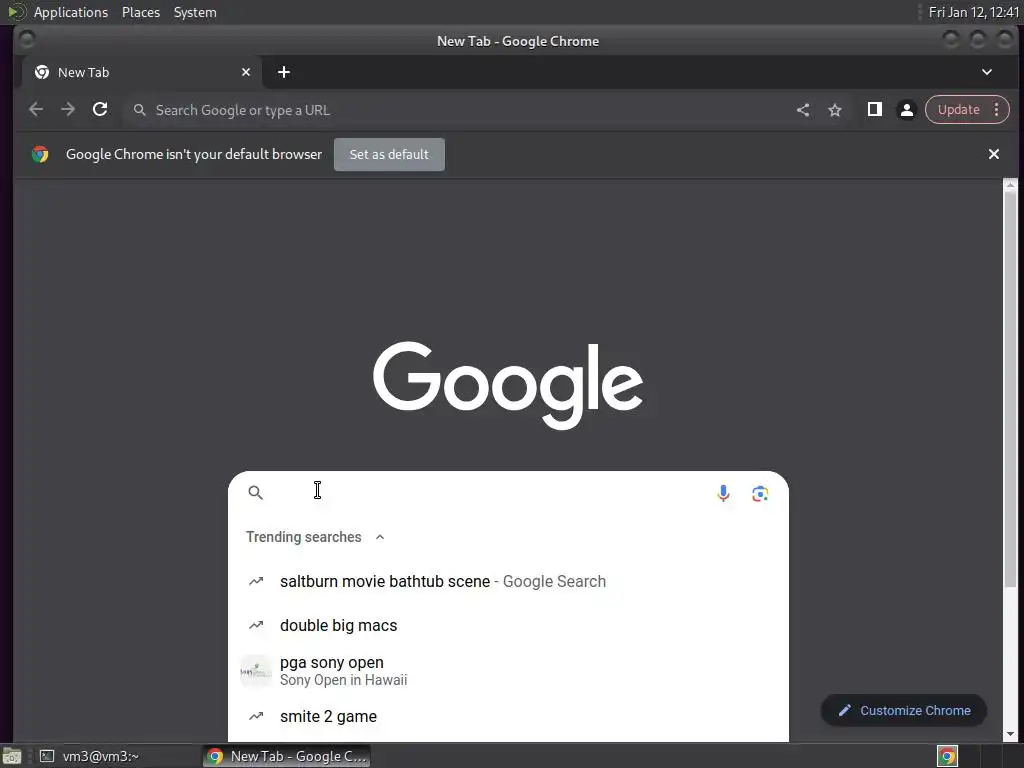The height and width of the screenshot is (768, 1024).
Task: Click the browser back arrow
Action: pos(36,110)
